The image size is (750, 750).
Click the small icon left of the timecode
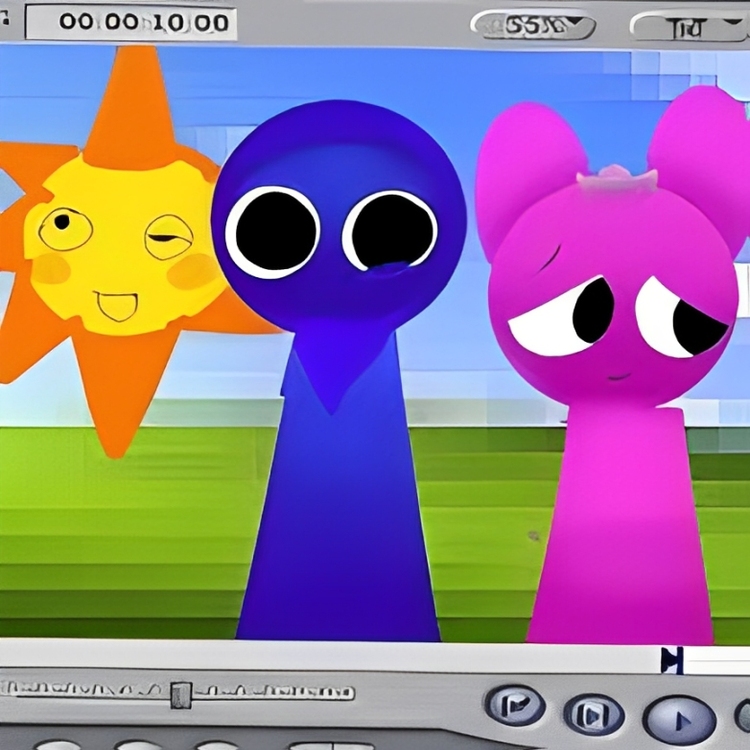pyautogui.click(x=8, y=22)
